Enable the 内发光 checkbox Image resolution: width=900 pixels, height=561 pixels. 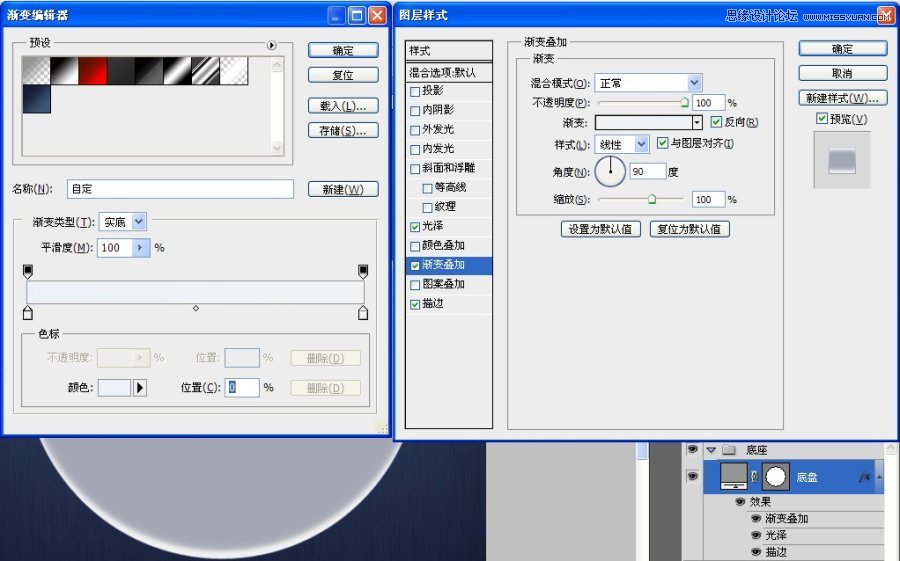click(415, 149)
